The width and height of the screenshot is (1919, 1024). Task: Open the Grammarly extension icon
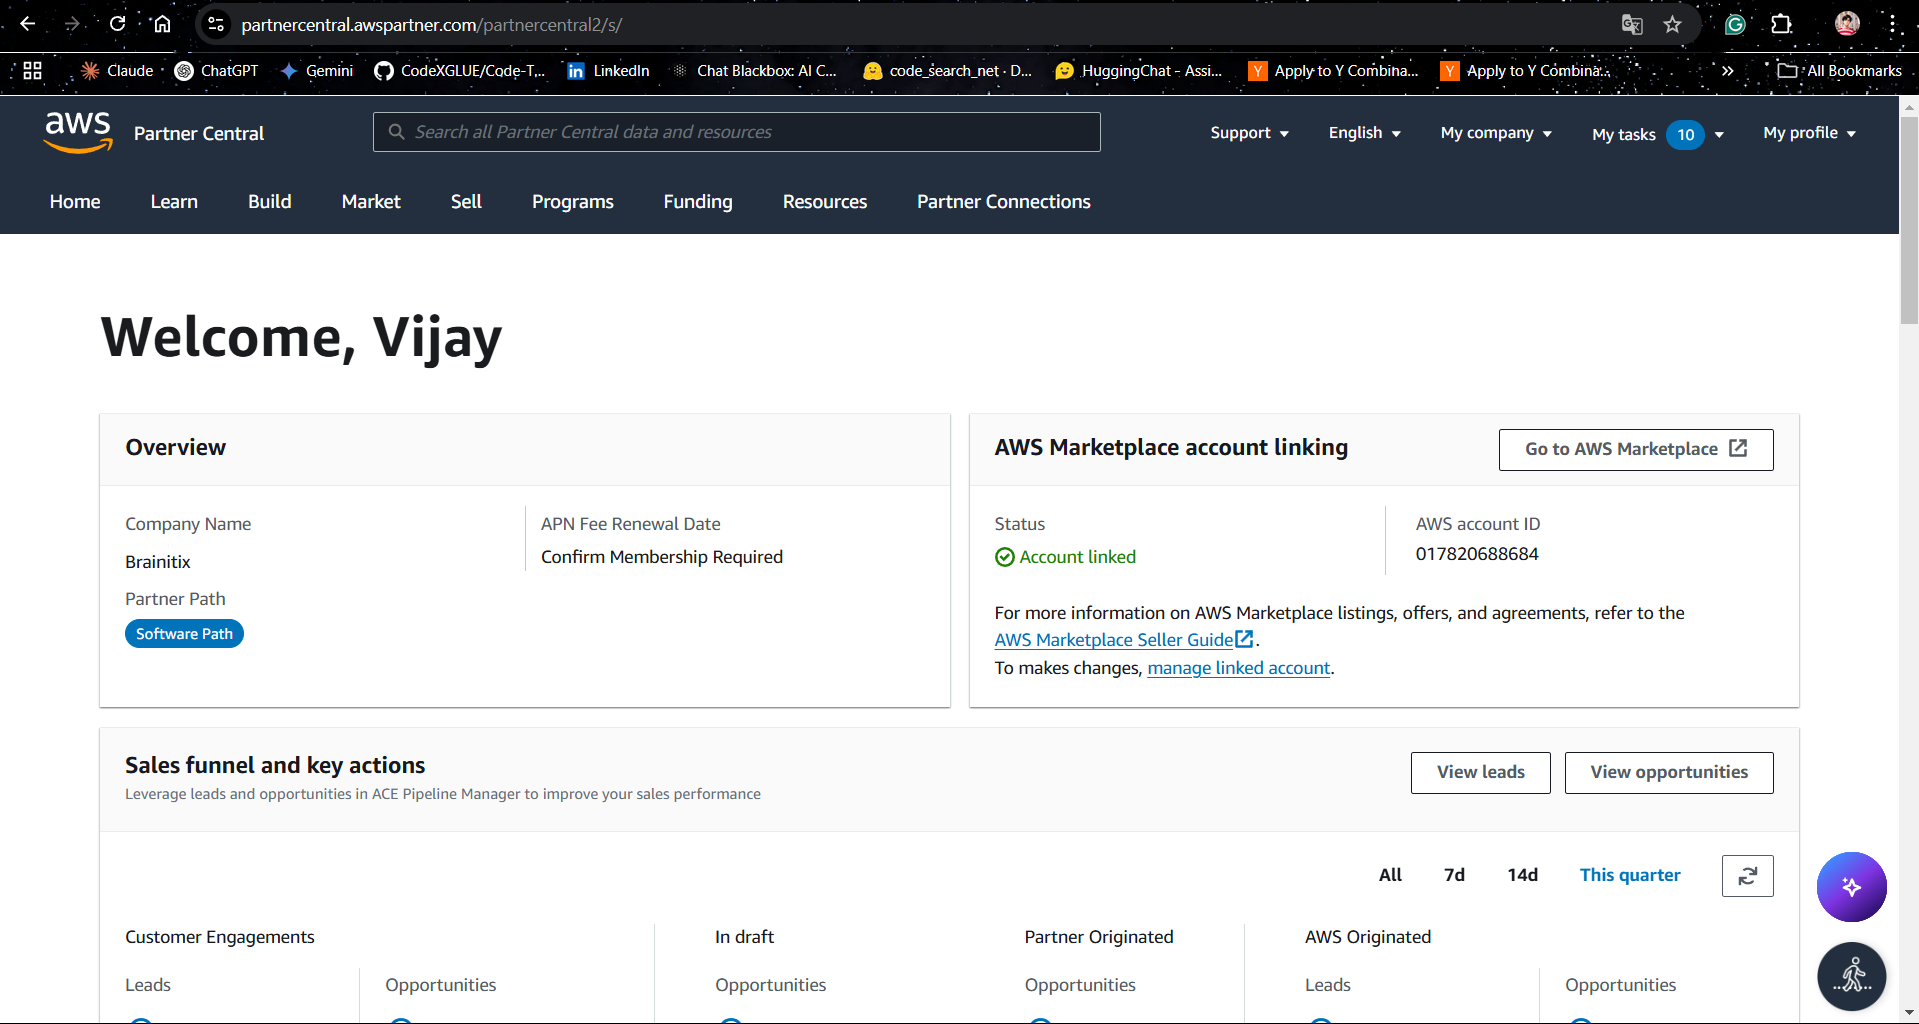coord(1736,24)
